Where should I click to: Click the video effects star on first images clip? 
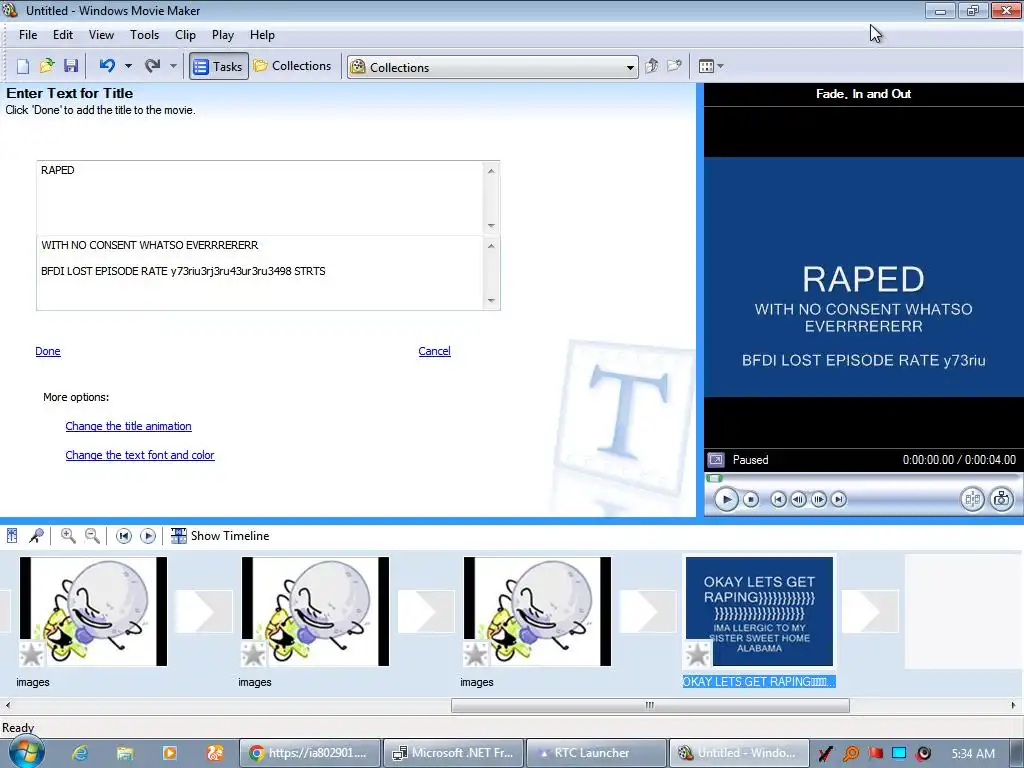(x=31, y=653)
